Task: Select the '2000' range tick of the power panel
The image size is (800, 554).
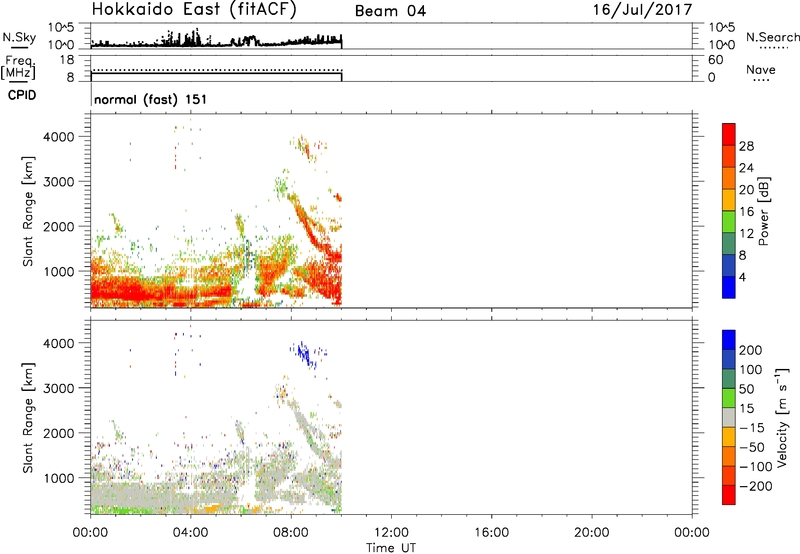Action: click(58, 226)
